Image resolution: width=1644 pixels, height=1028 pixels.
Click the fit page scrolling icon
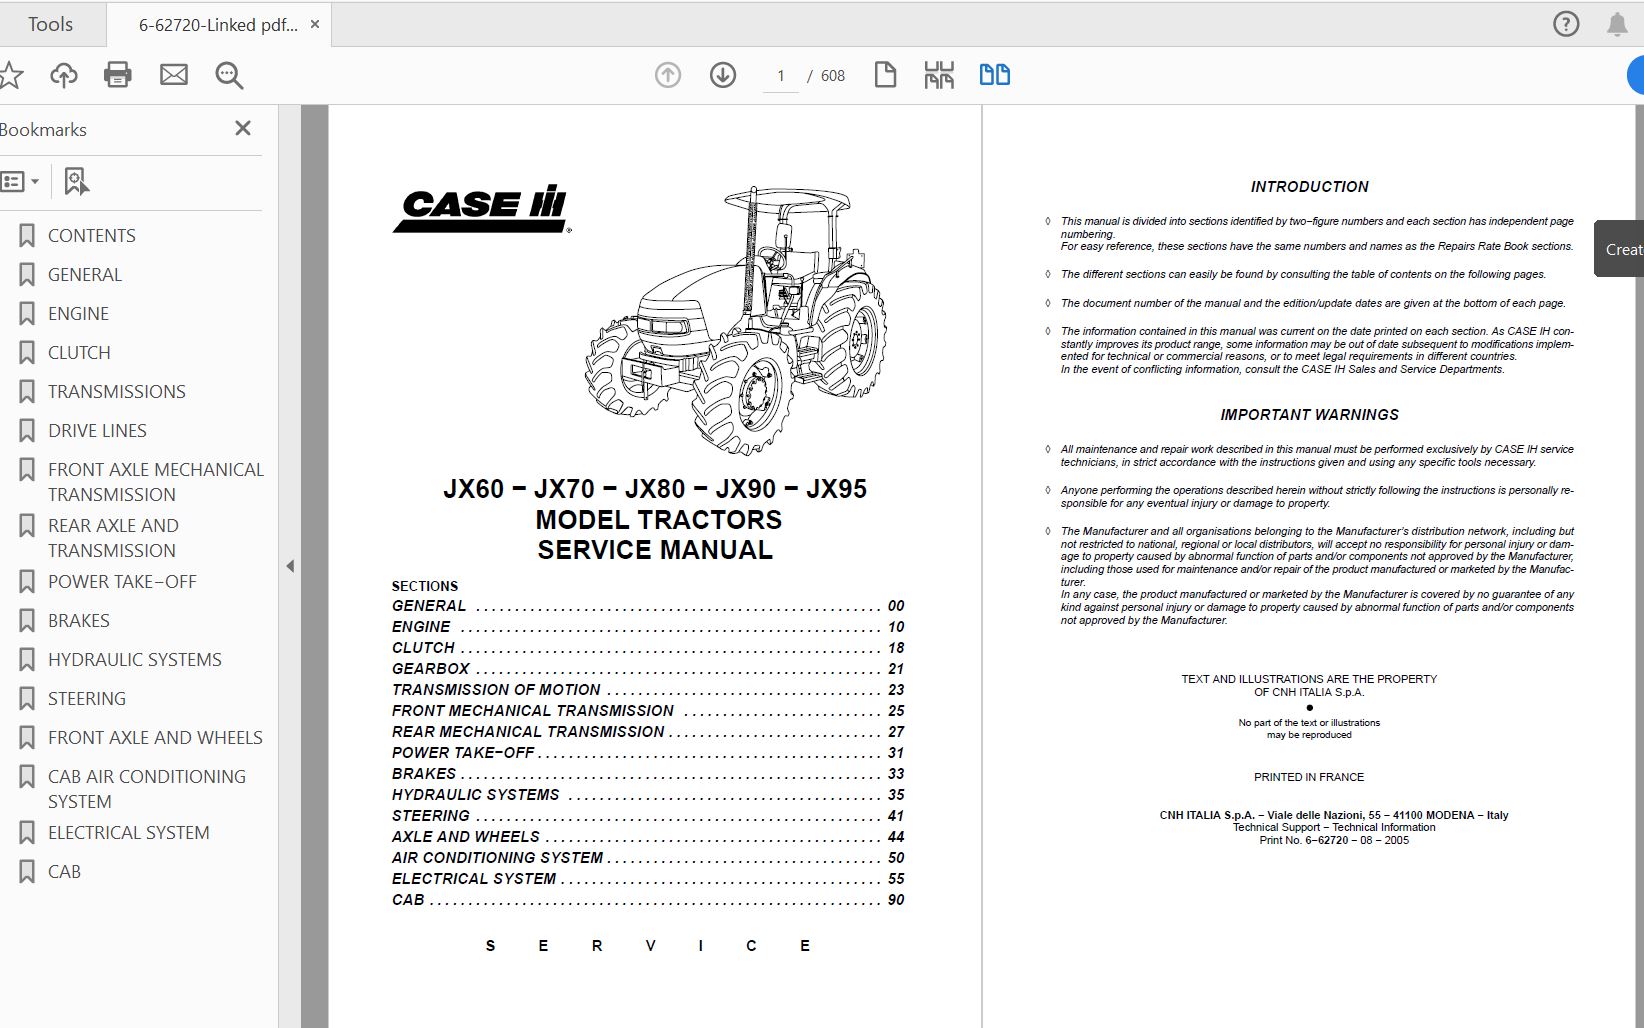(x=939, y=75)
